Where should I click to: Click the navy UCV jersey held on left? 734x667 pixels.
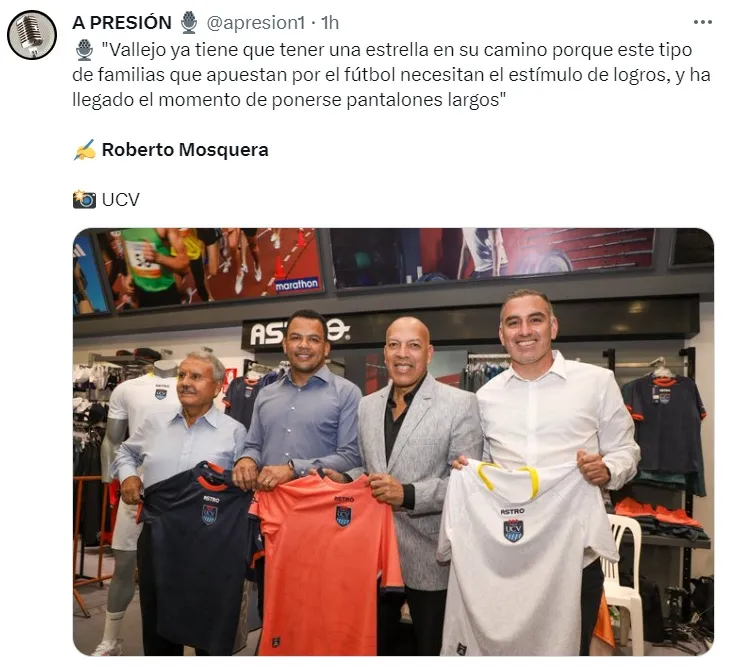197,555
